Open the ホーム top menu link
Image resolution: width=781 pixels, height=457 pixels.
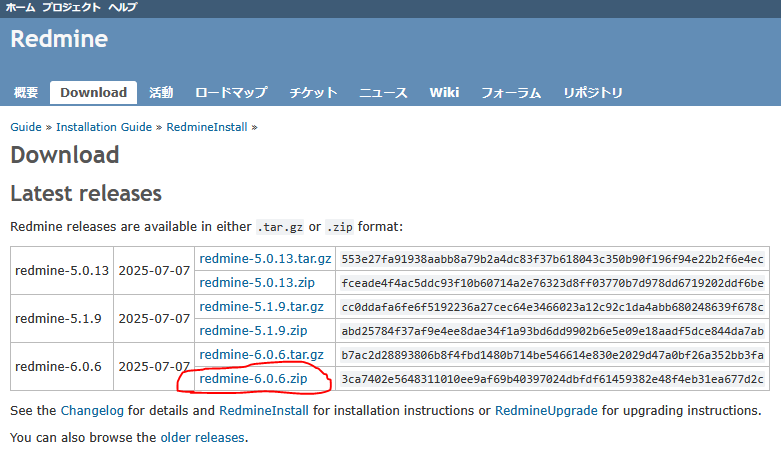(x=20, y=7)
